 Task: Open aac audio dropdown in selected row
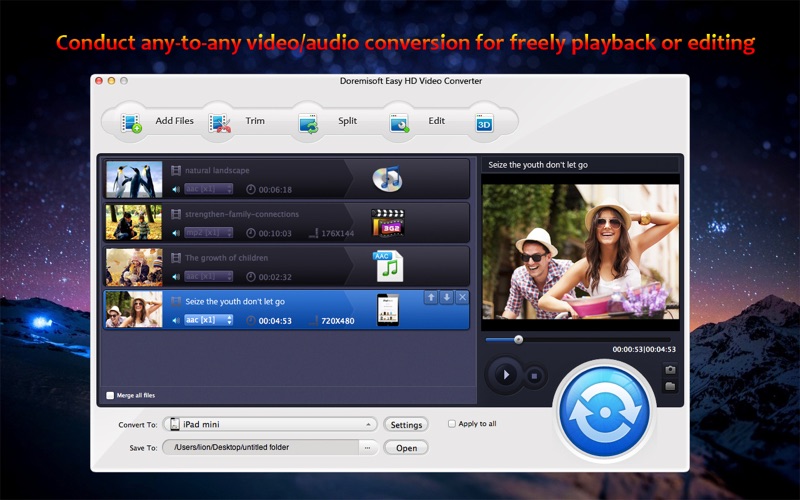pyautogui.click(x=209, y=320)
